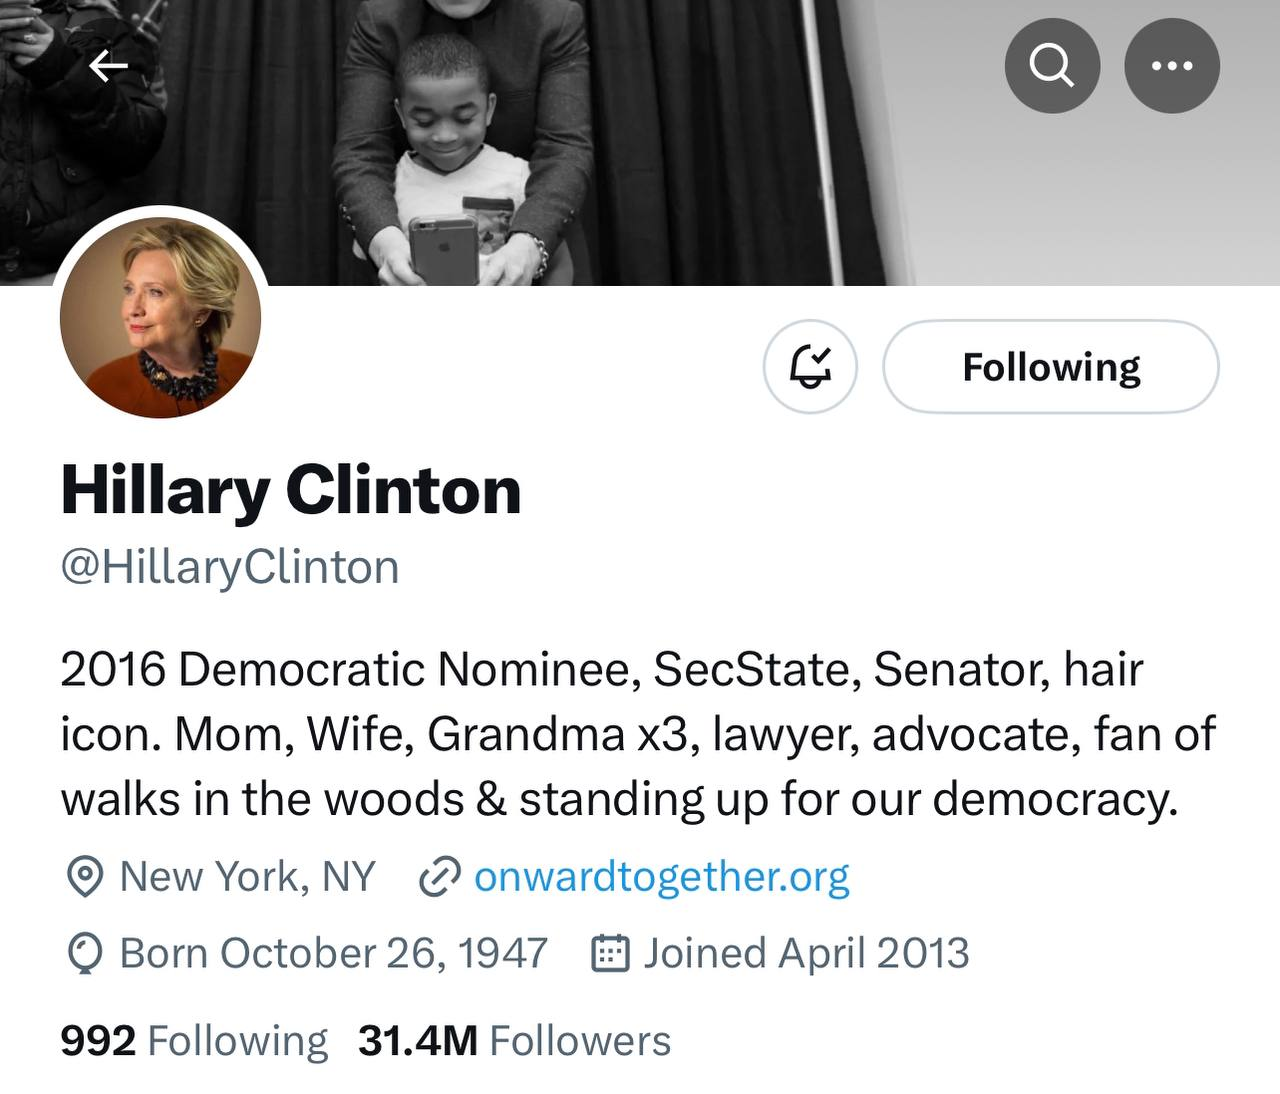Click the Born October 26, 1947 text
Image resolution: width=1280 pixels, height=1094 pixels.
click(333, 953)
